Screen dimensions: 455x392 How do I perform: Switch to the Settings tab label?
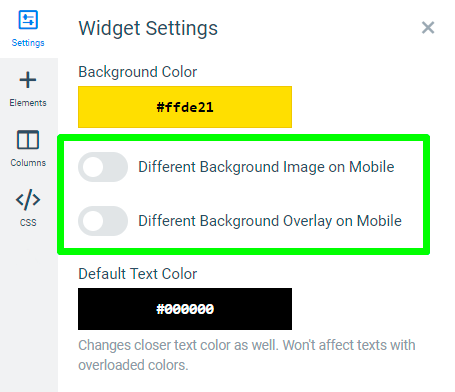[28, 43]
